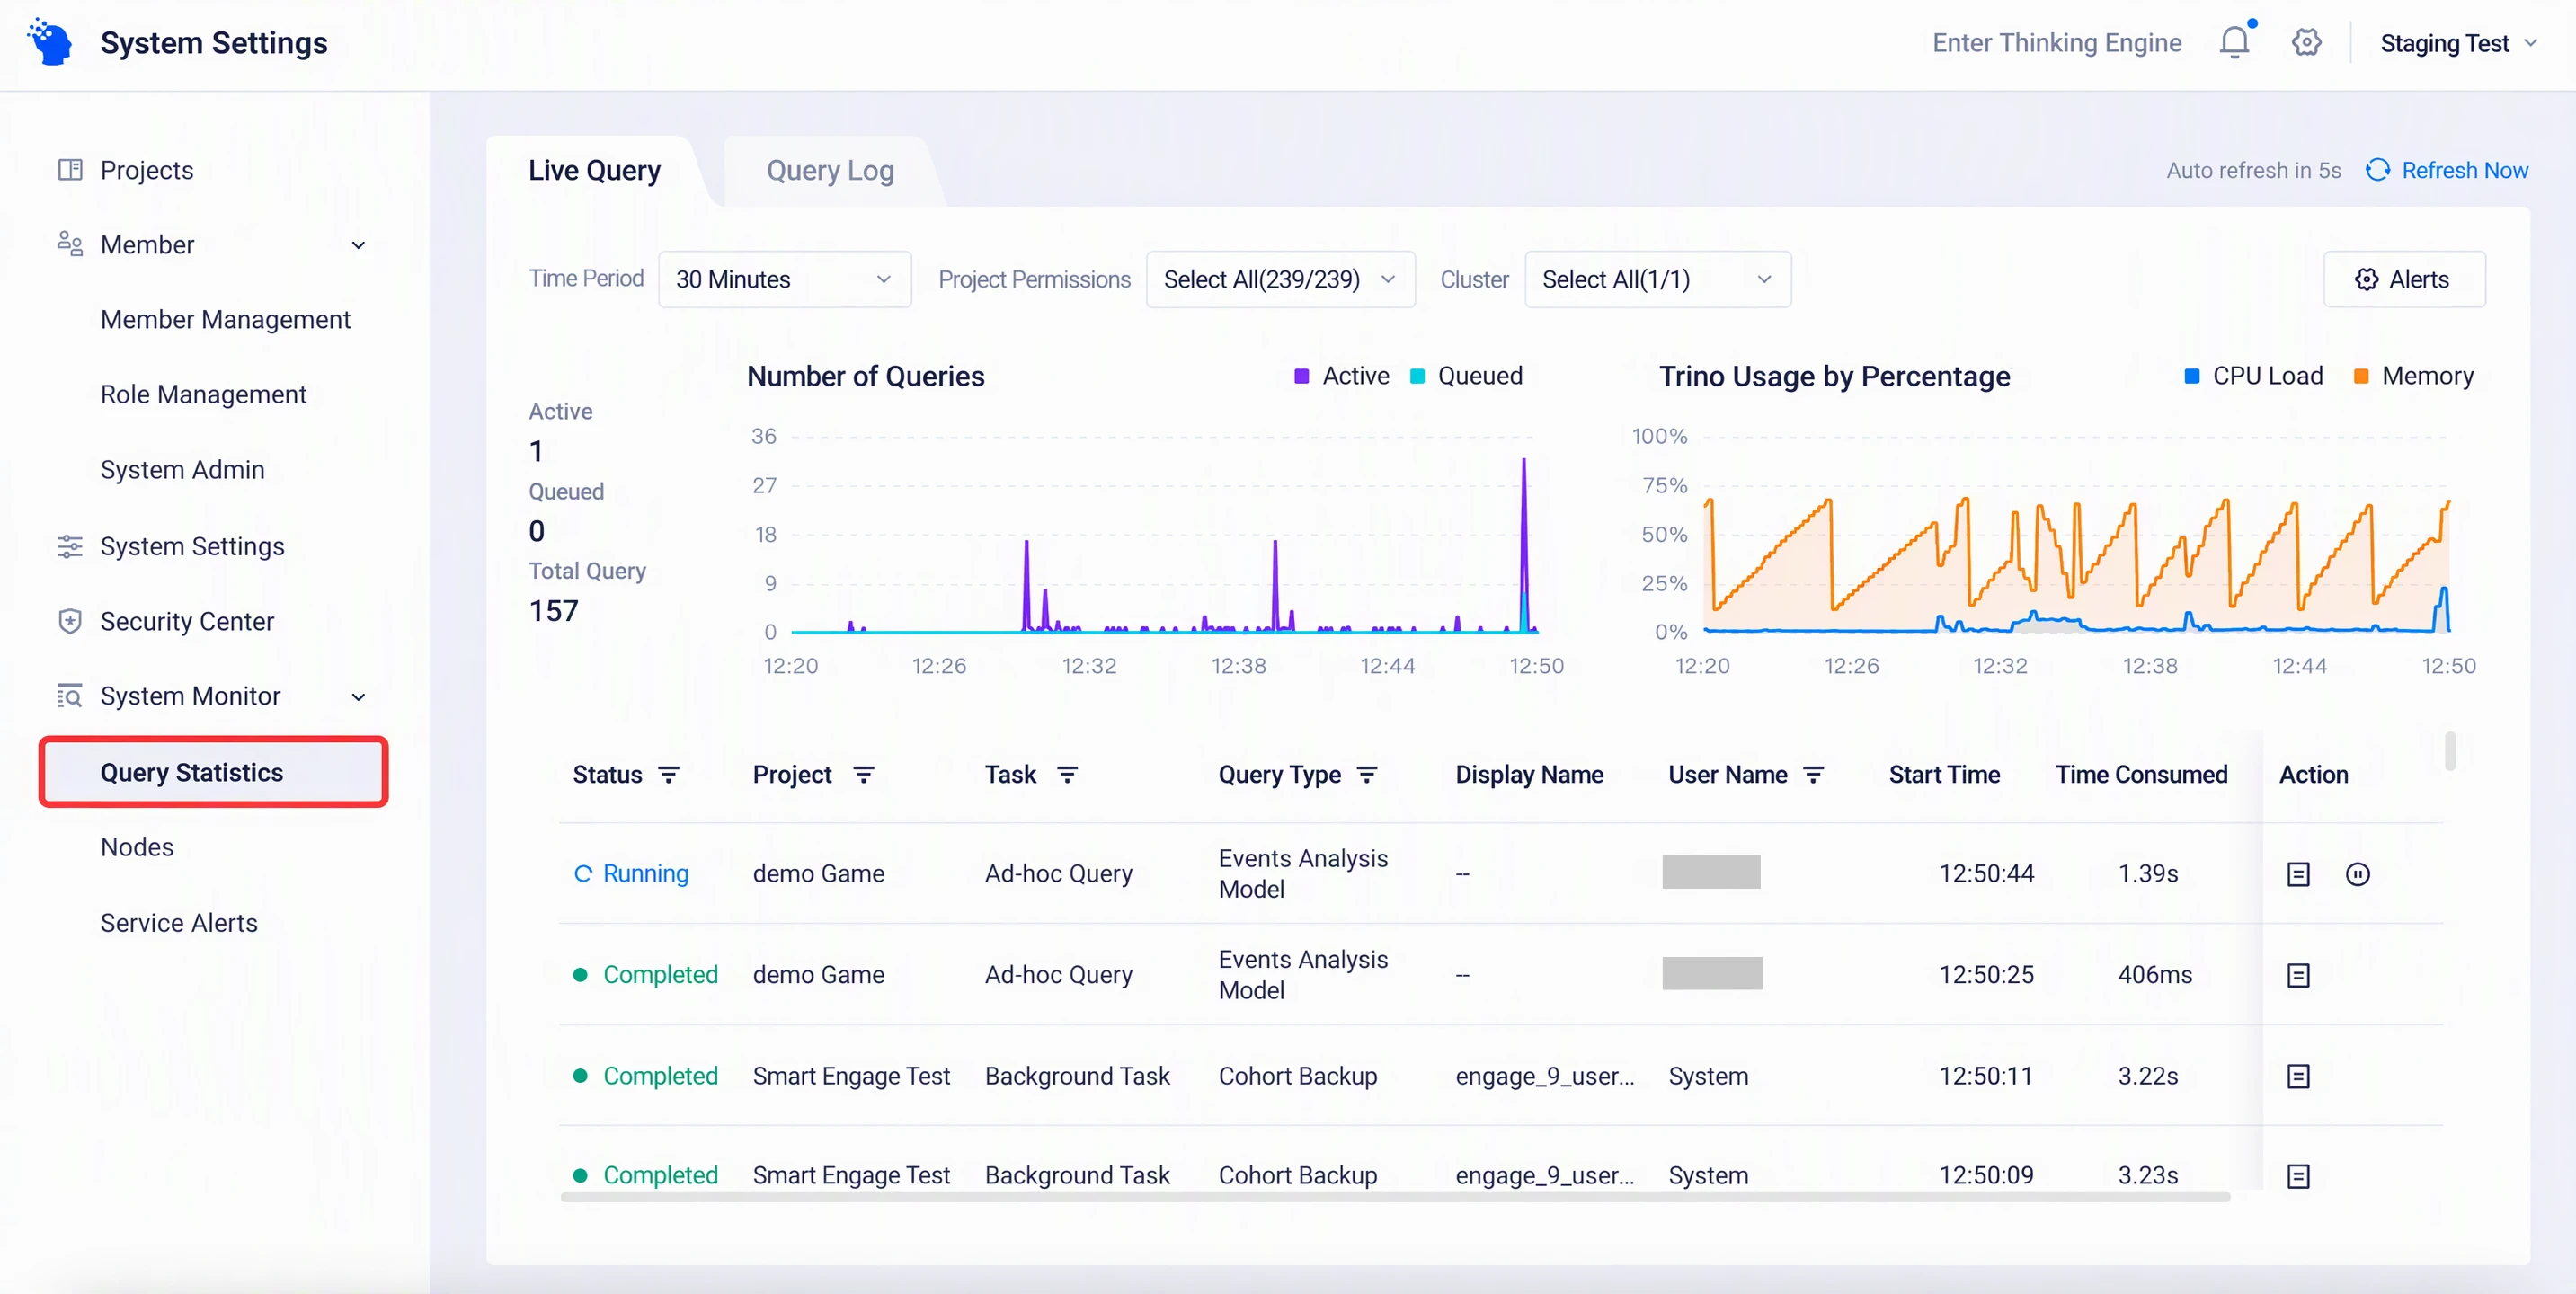The image size is (2576, 1294).
Task: Open the Cluster dropdown
Action: tap(1657, 279)
